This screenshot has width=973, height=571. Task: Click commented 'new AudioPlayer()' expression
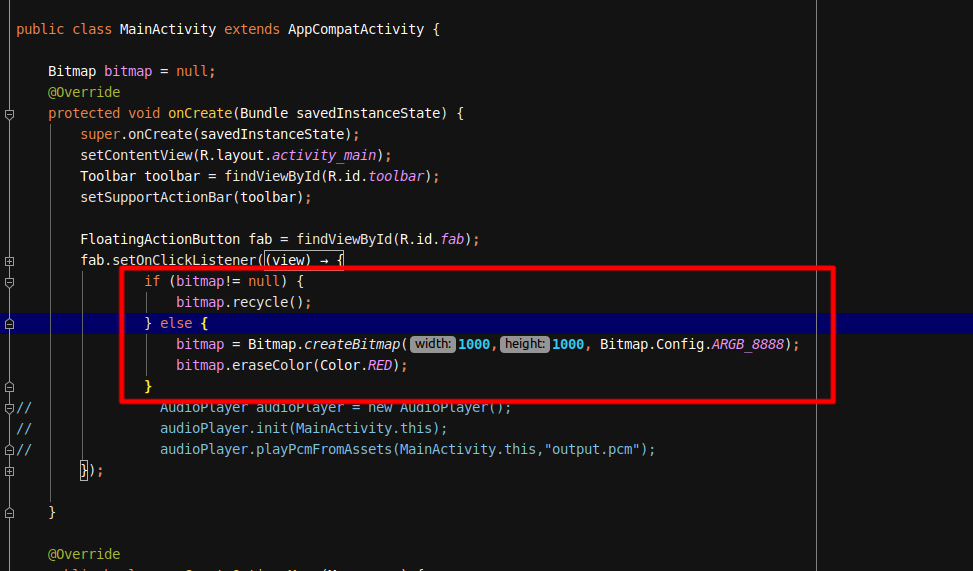point(436,408)
